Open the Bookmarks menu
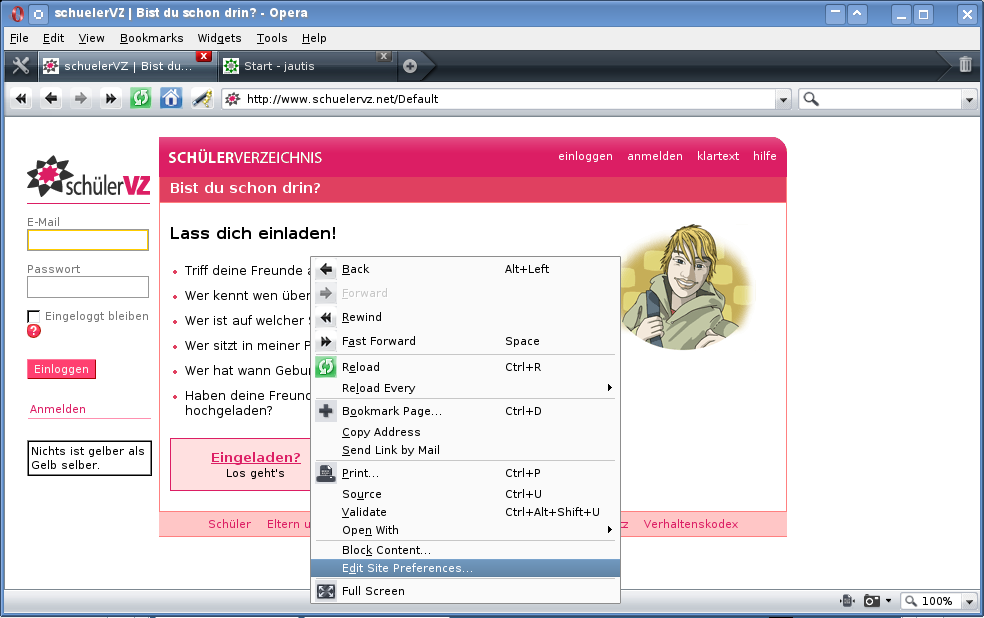The height and width of the screenshot is (618, 984). click(152, 38)
